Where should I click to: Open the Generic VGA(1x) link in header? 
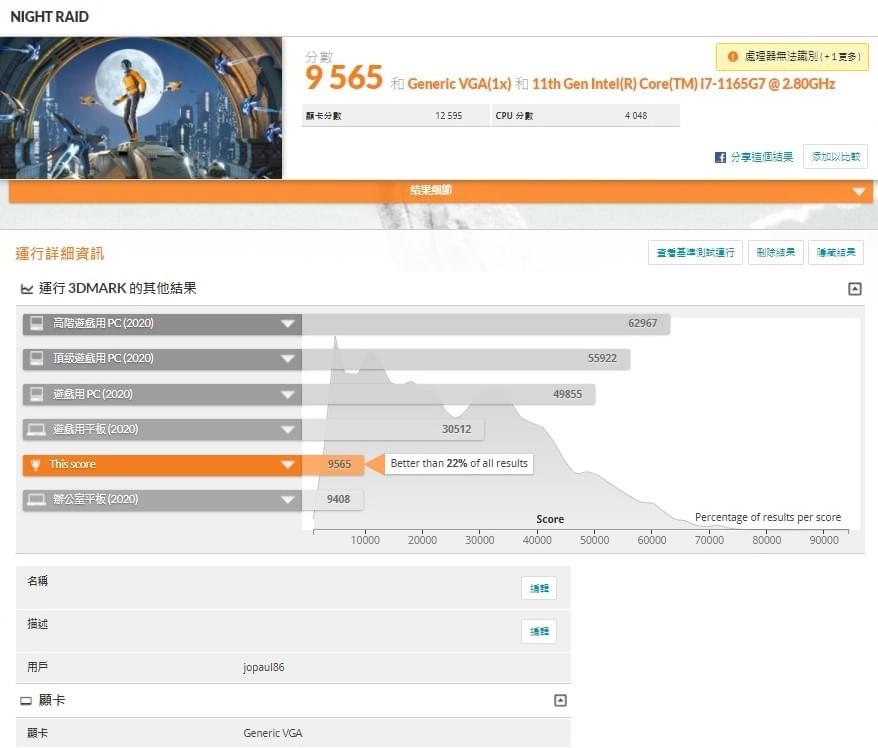pos(459,84)
